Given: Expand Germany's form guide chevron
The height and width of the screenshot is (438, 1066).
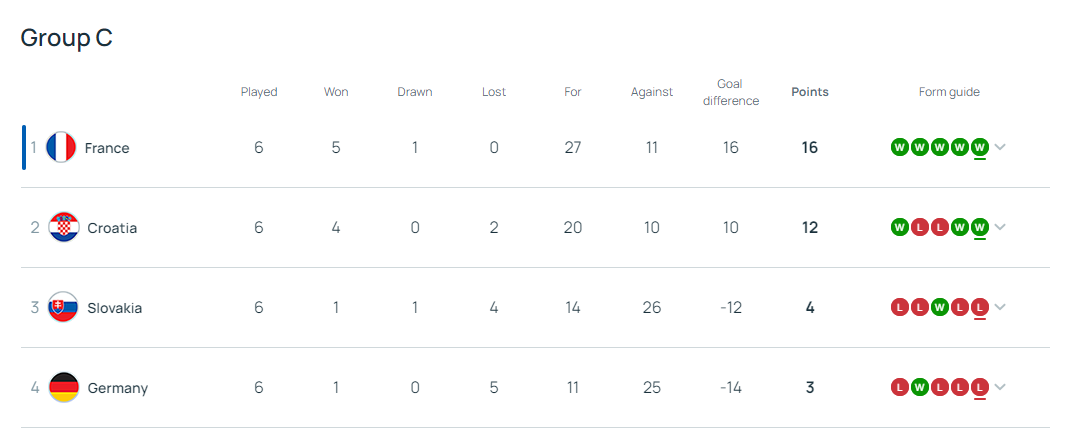Looking at the screenshot, I should [x=1000, y=387].
